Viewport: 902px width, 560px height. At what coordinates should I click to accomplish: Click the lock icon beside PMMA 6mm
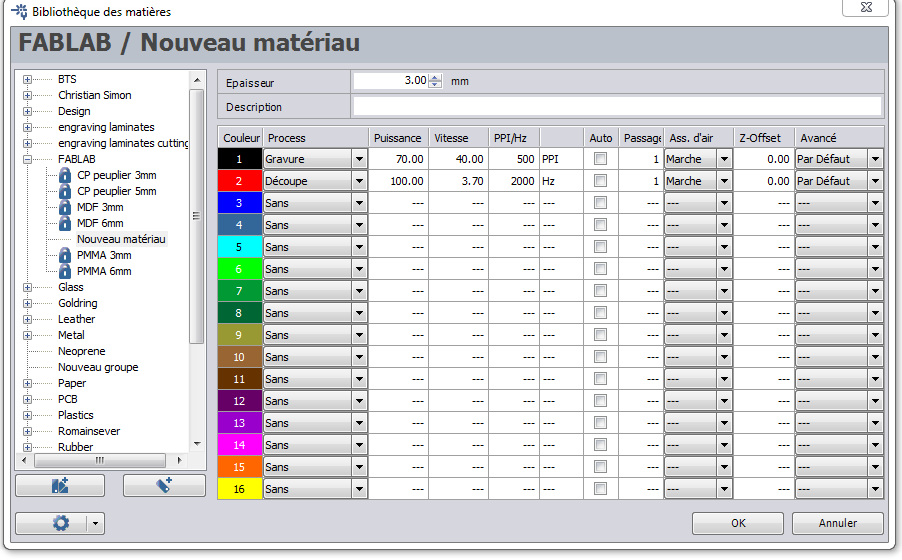pyautogui.click(x=65, y=271)
